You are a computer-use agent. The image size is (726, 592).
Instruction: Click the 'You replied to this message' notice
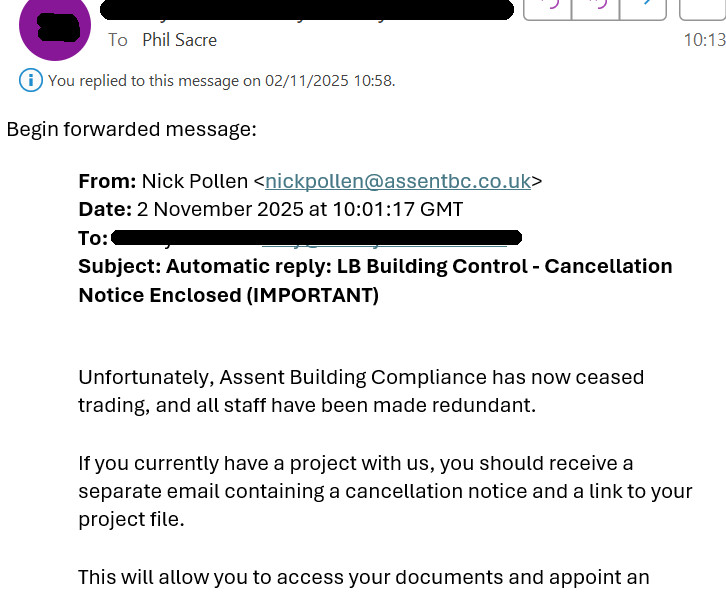[221, 81]
